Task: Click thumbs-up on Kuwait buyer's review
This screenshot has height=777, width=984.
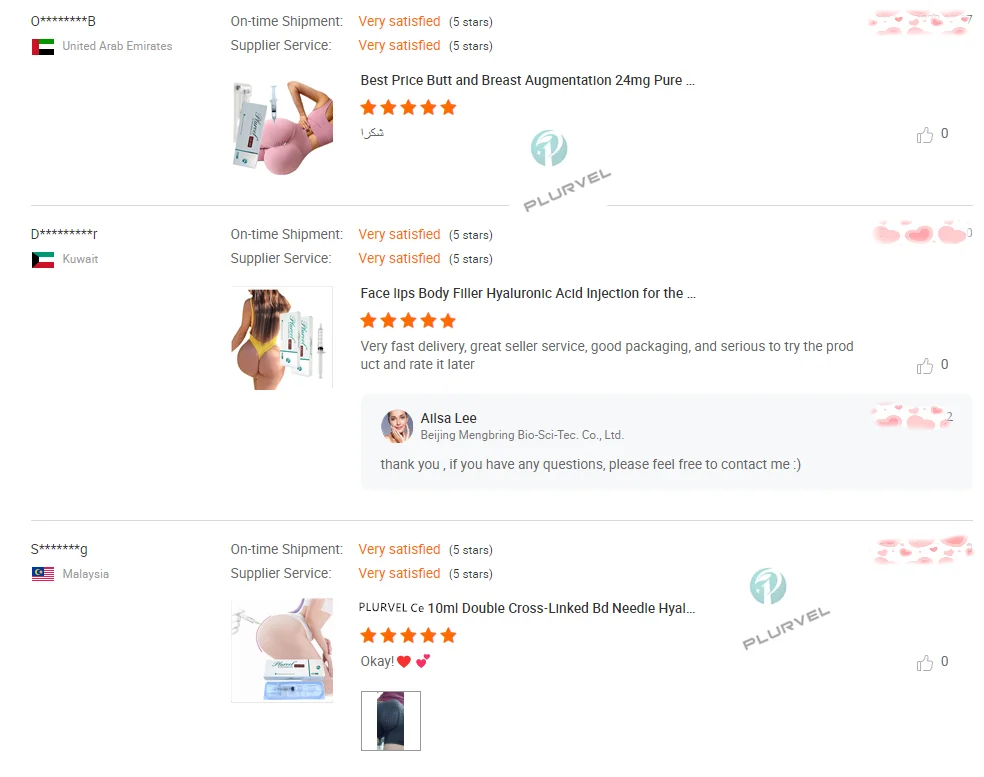Action: (925, 366)
